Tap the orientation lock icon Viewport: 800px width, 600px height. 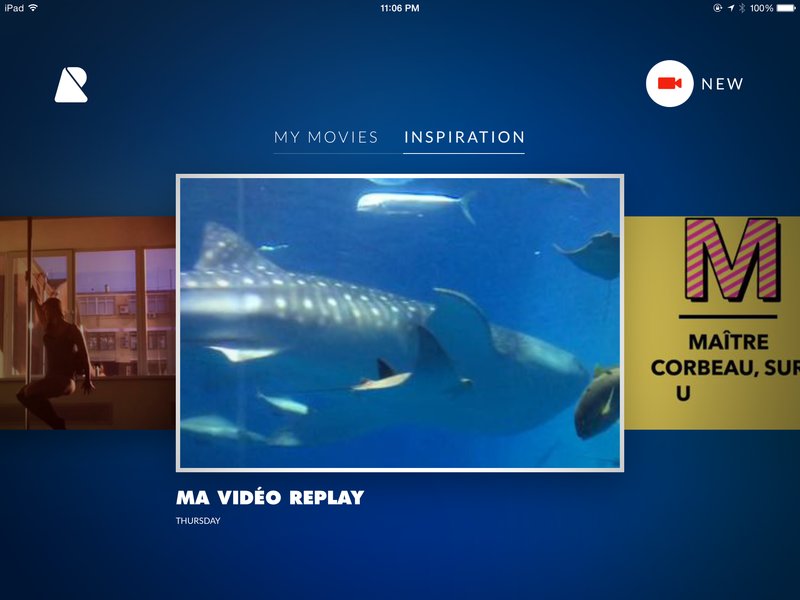[x=717, y=8]
